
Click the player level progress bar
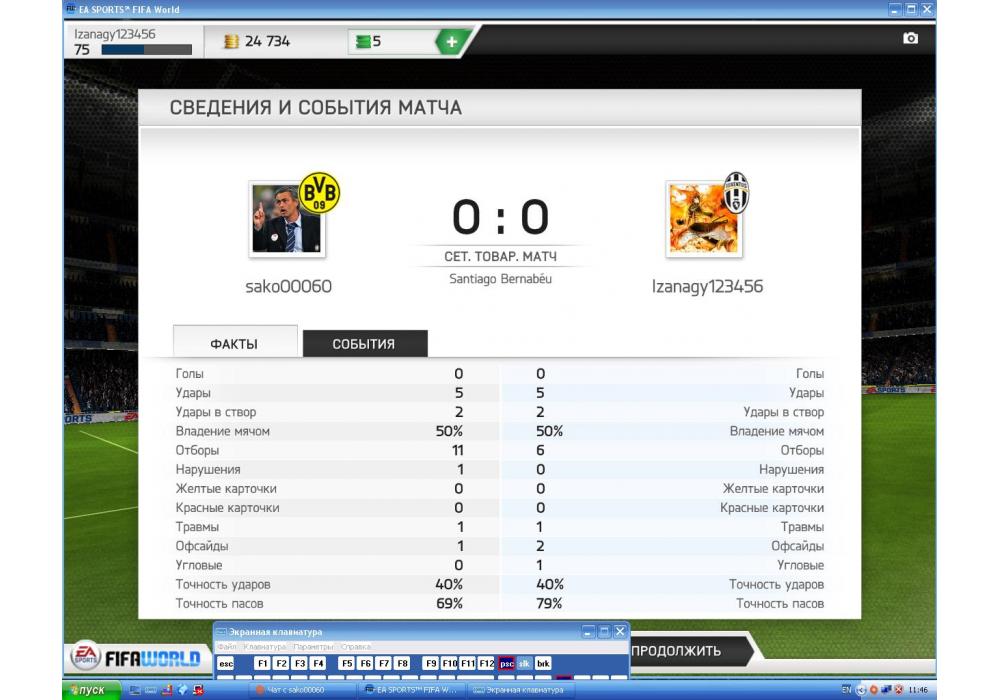click(x=147, y=50)
